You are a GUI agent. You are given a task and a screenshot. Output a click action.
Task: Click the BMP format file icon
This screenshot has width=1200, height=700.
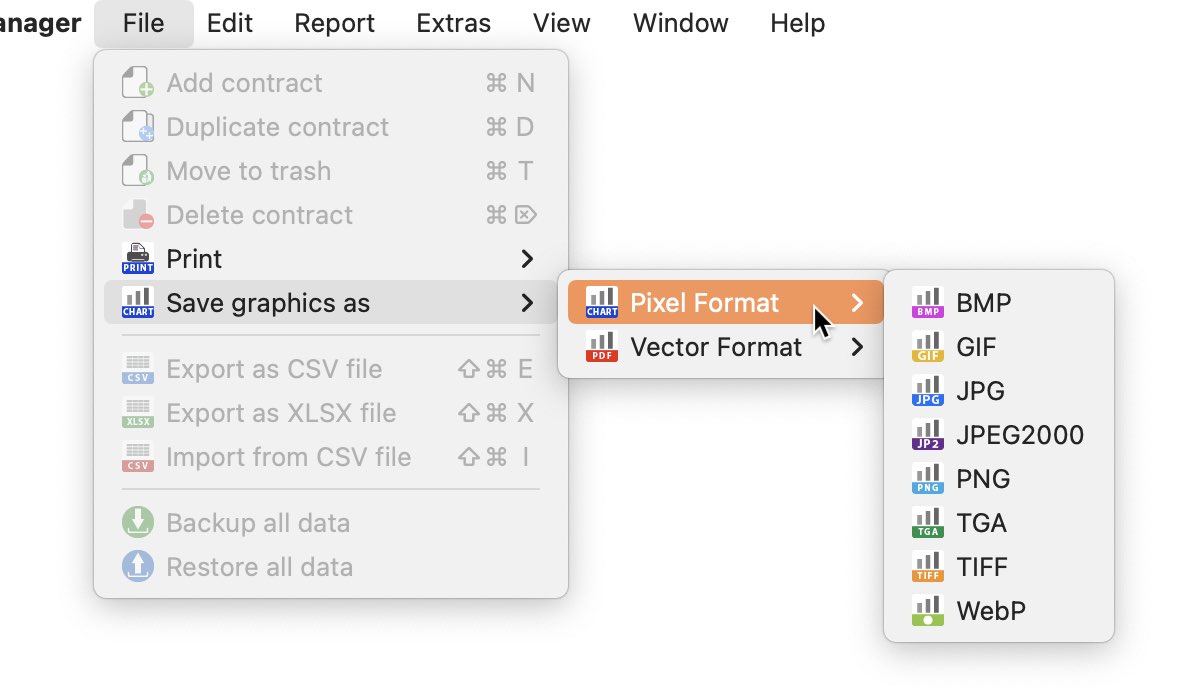928,303
